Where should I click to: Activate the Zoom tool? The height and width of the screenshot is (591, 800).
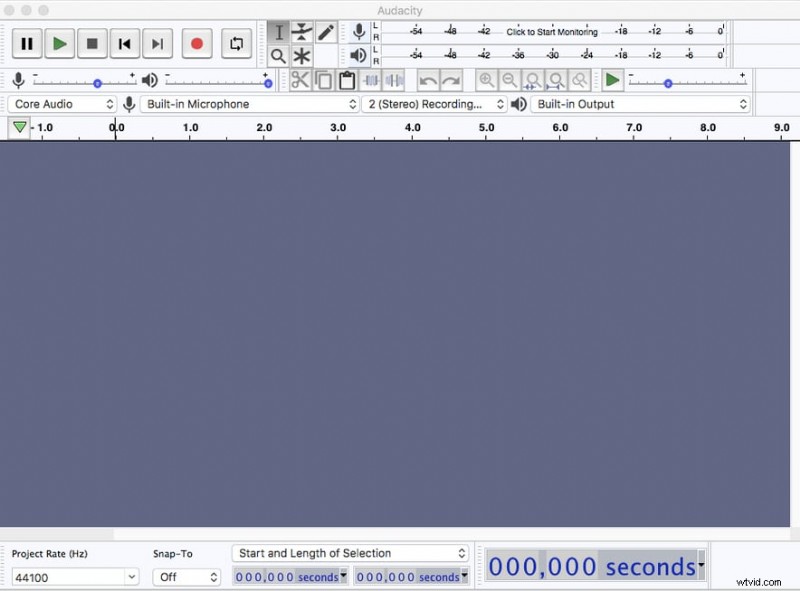(x=278, y=56)
